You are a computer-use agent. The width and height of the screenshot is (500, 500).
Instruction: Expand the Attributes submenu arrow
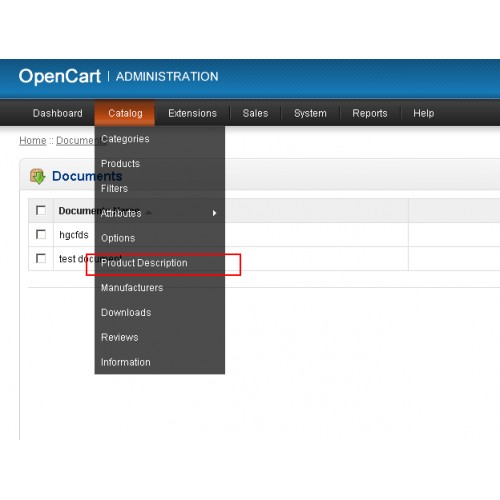214,213
